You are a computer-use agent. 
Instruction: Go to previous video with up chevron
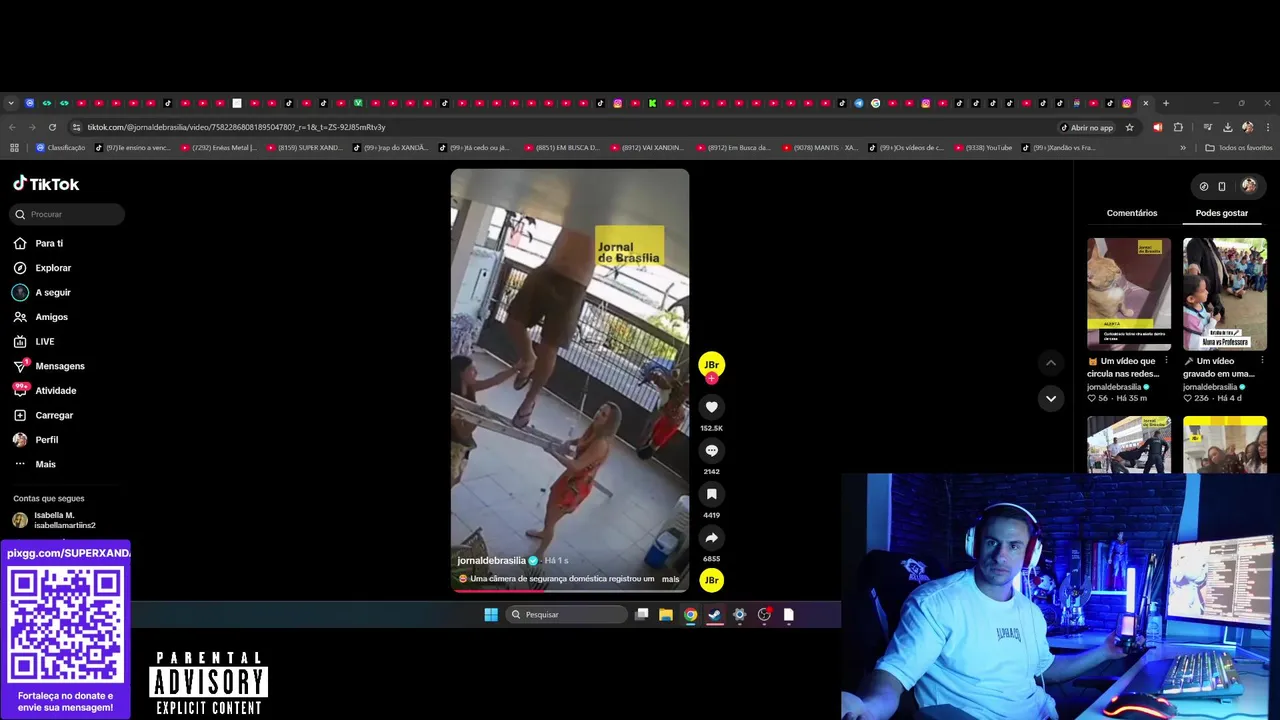pyautogui.click(x=1050, y=362)
